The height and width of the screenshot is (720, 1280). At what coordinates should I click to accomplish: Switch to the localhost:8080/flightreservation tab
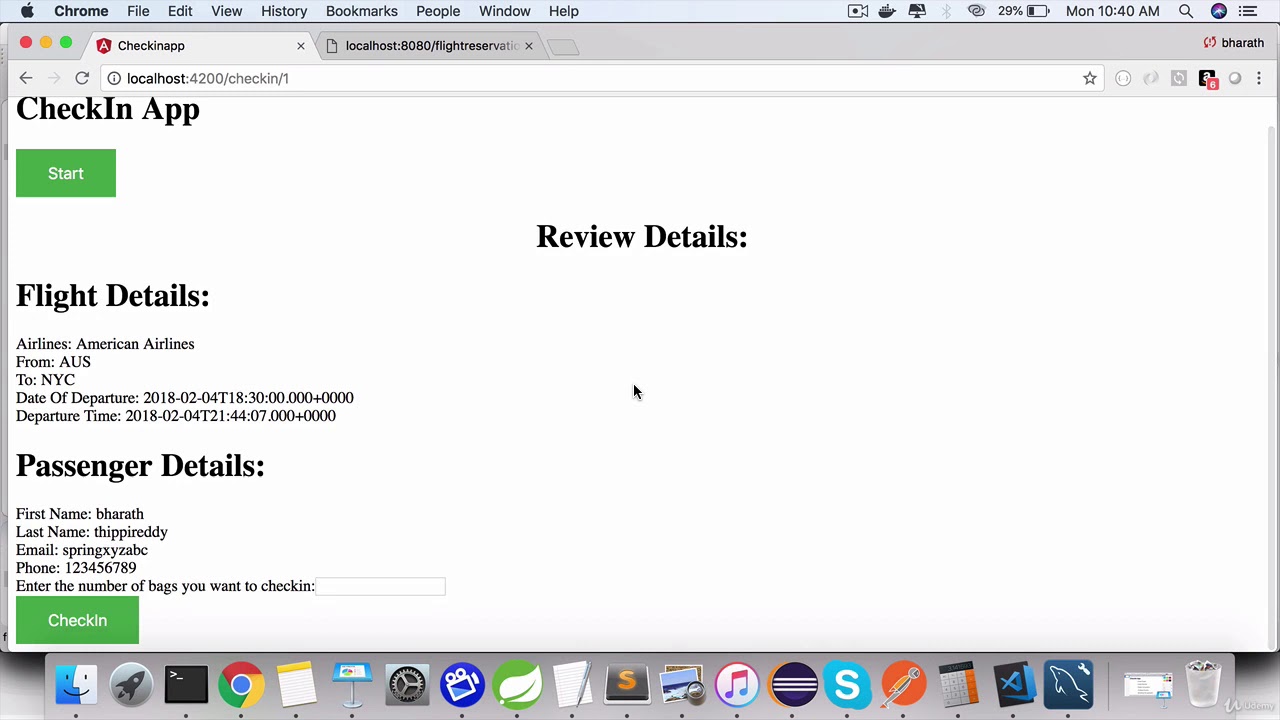point(431,45)
